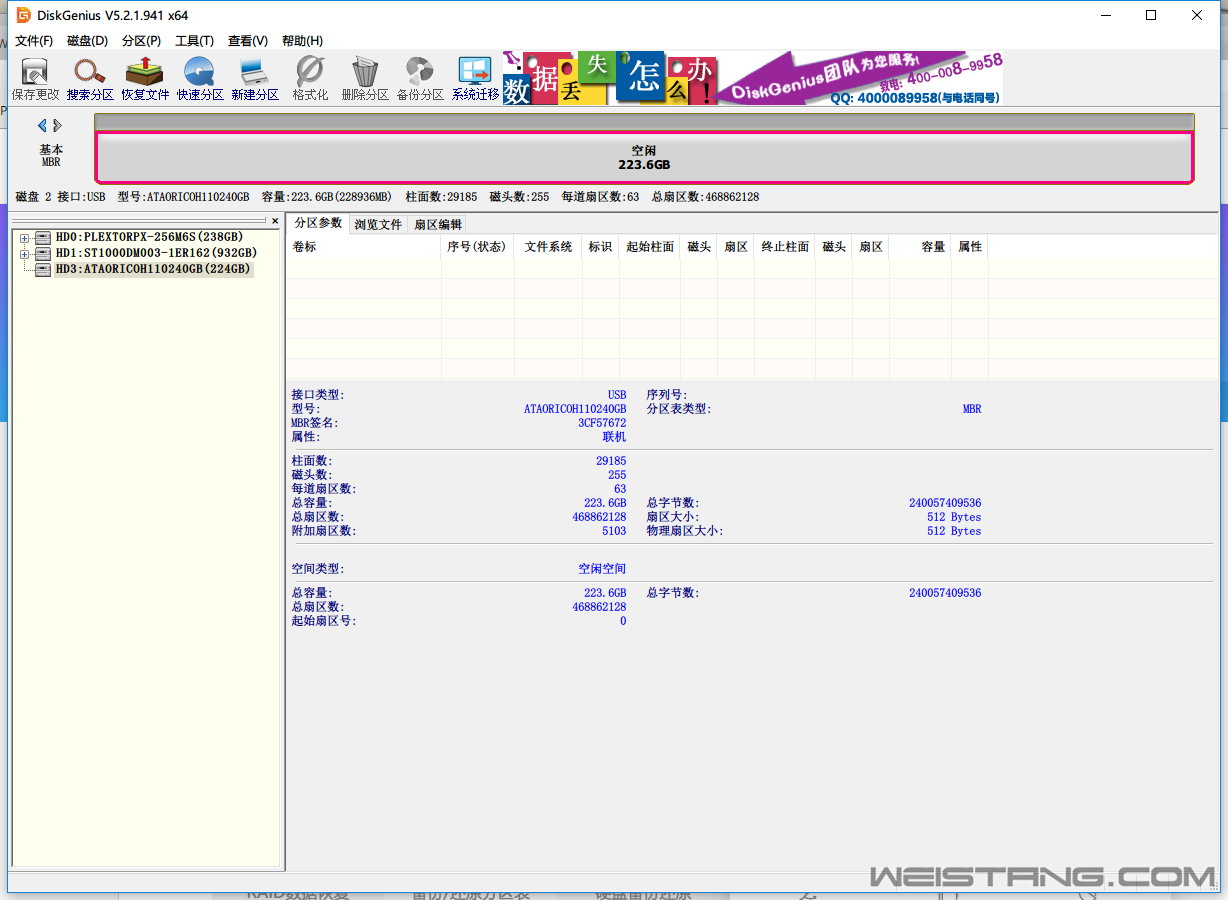1228x900 pixels.
Task: Open the 备份分区 backup partition tool
Action: (x=420, y=79)
